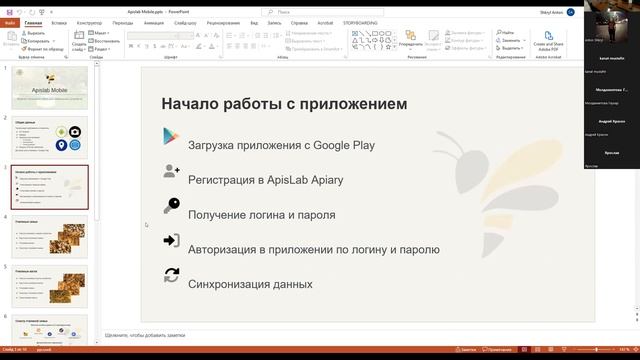The image size is (640, 360).
Task: Click the font color icon
Action: click(212, 46)
